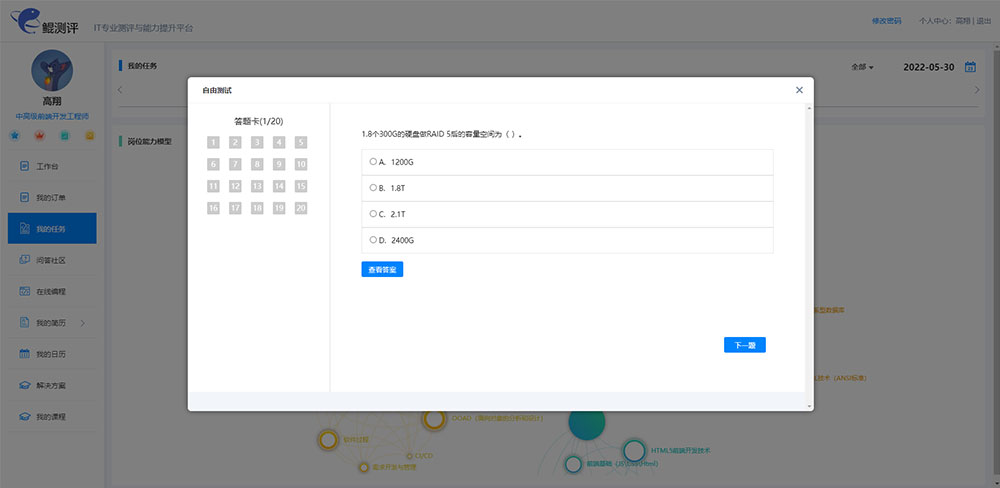The width and height of the screenshot is (1000, 488).
Task: Select answer option D. 2400G
Action: click(x=373, y=240)
